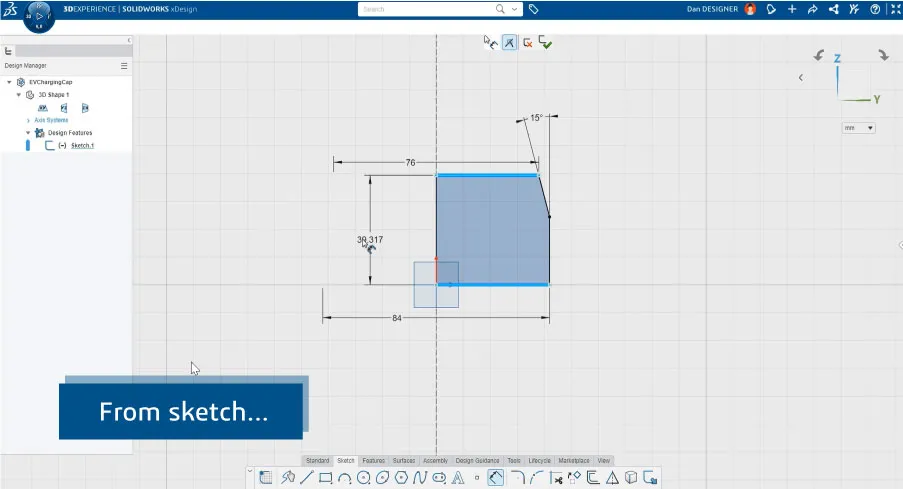Collapse the Design Features node
The width and height of the screenshot is (903, 489).
click(x=28, y=132)
